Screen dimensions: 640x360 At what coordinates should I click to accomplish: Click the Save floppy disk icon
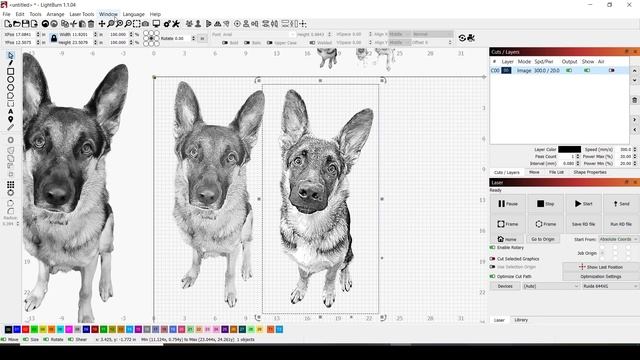pyautogui.click(x=25, y=24)
